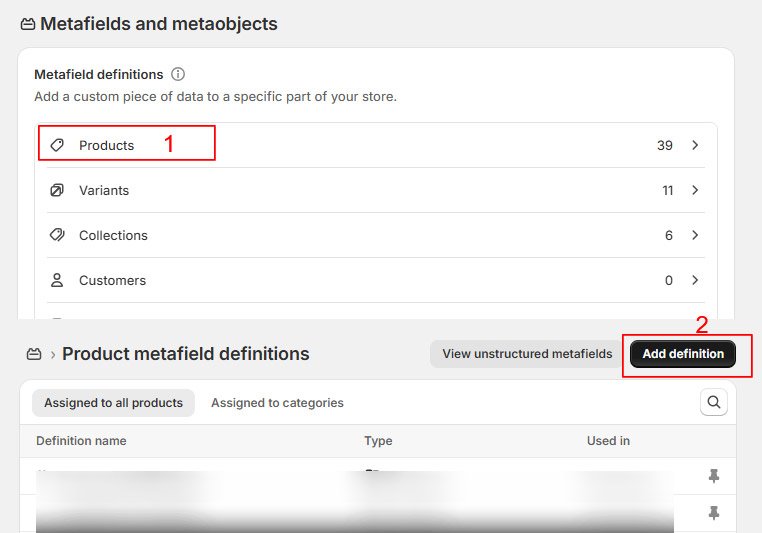Screen dimensions: 762x533
Task: Click the Definition name column header
Action: [81, 441]
